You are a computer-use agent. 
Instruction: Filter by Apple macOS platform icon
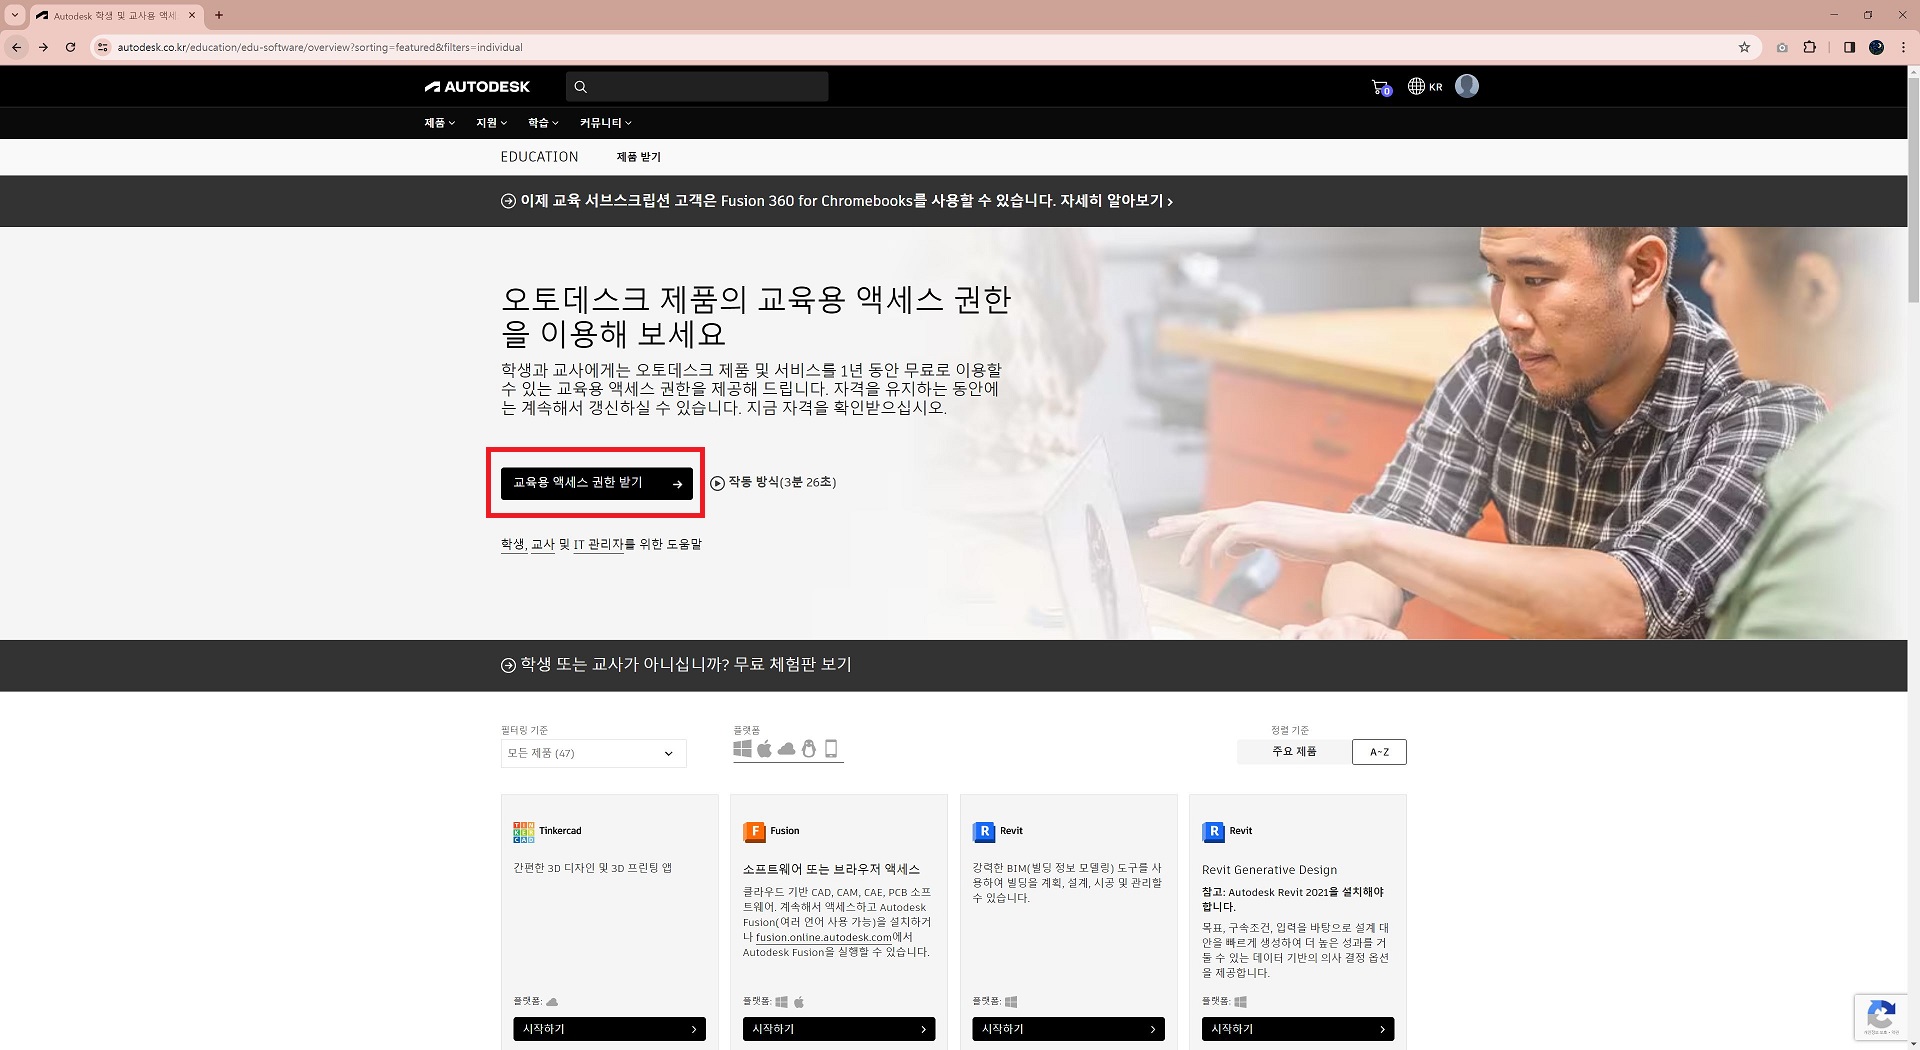coord(765,749)
